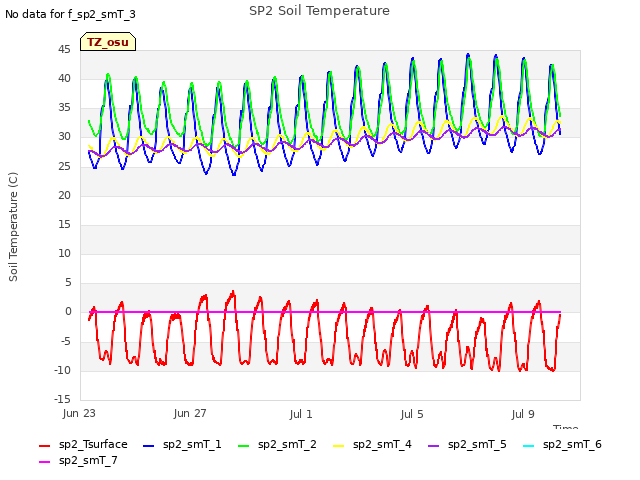Click the yellow sp2_smT_4 legend swatch
Image resolution: width=640 pixels, height=480 pixels.
[338, 446]
